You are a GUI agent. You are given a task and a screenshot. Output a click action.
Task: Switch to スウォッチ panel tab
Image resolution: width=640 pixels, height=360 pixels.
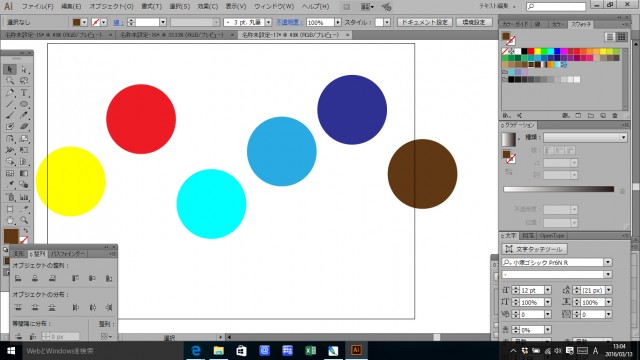[x=580, y=24]
